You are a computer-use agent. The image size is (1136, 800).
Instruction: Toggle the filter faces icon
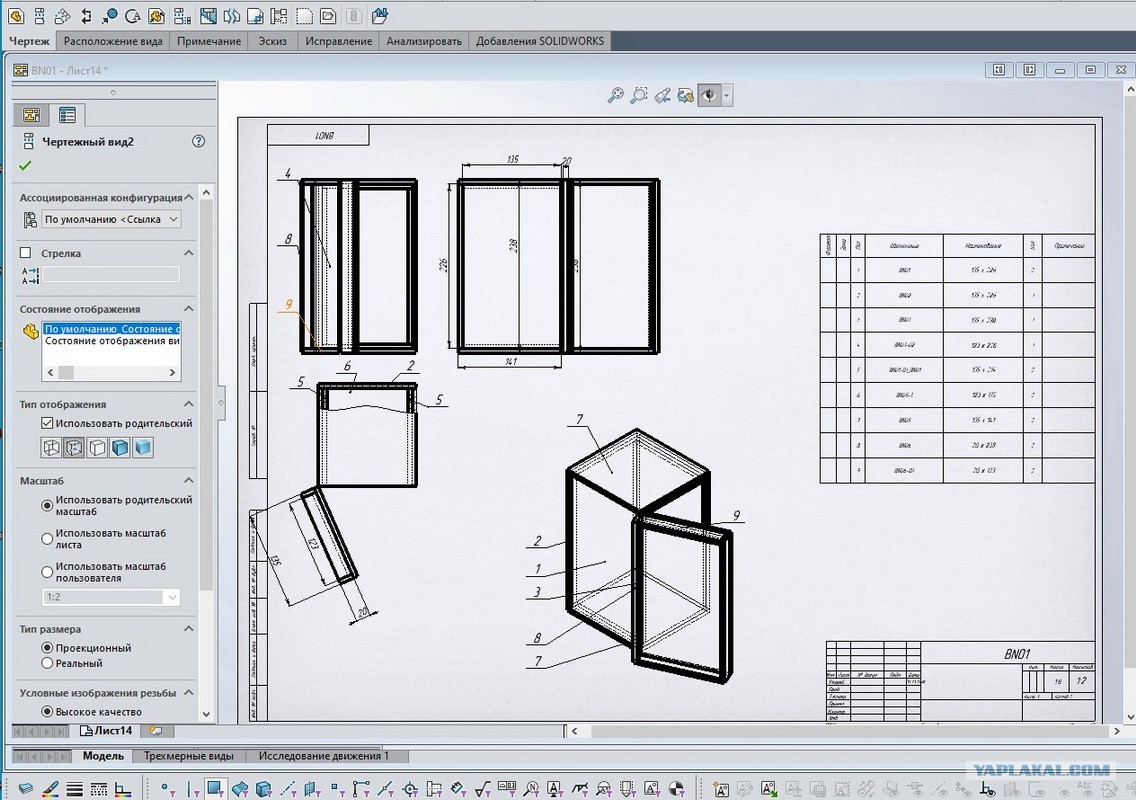pyautogui.click(x=214, y=788)
